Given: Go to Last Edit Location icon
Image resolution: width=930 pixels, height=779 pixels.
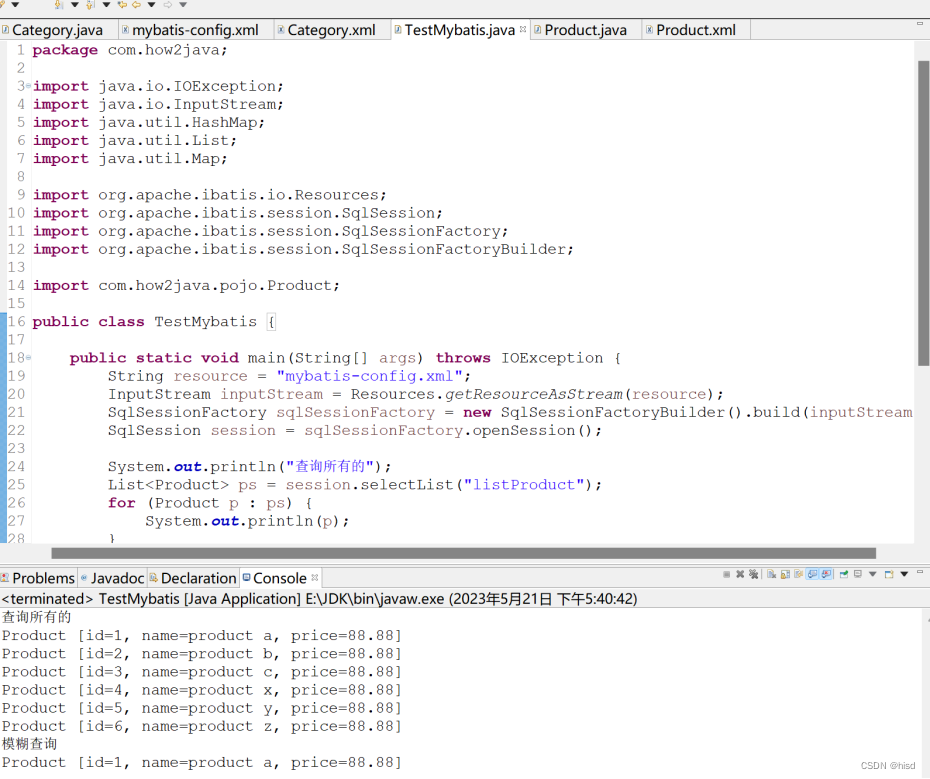Looking at the screenshot, I should click(x=122, y=5).
